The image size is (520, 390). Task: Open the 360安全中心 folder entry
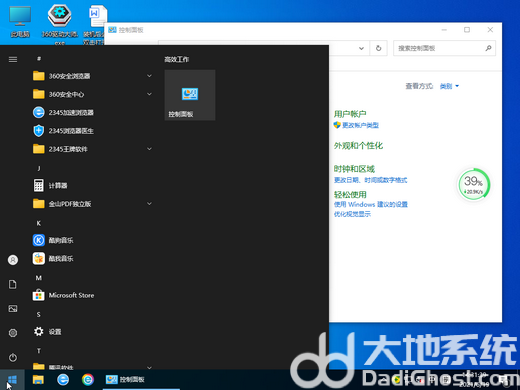click(92, 94)
